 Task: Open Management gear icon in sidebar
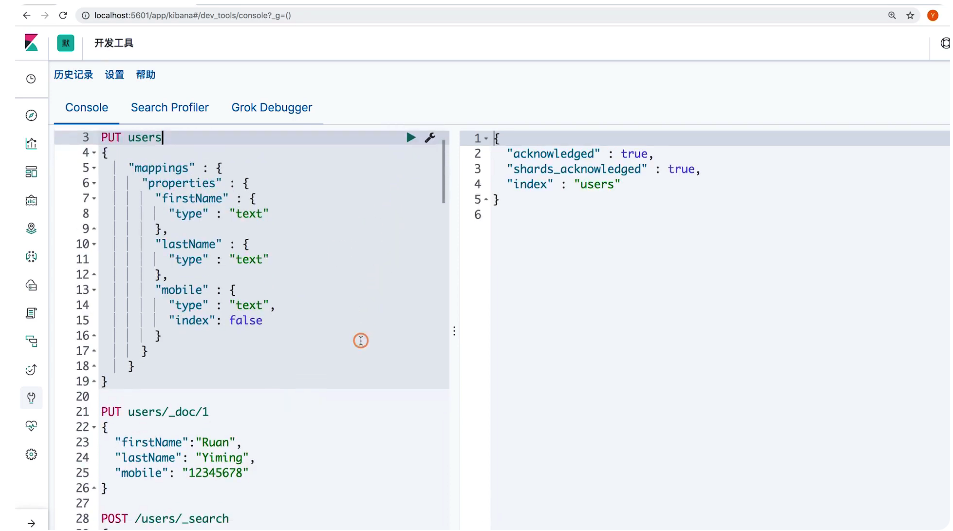point(31,454)
